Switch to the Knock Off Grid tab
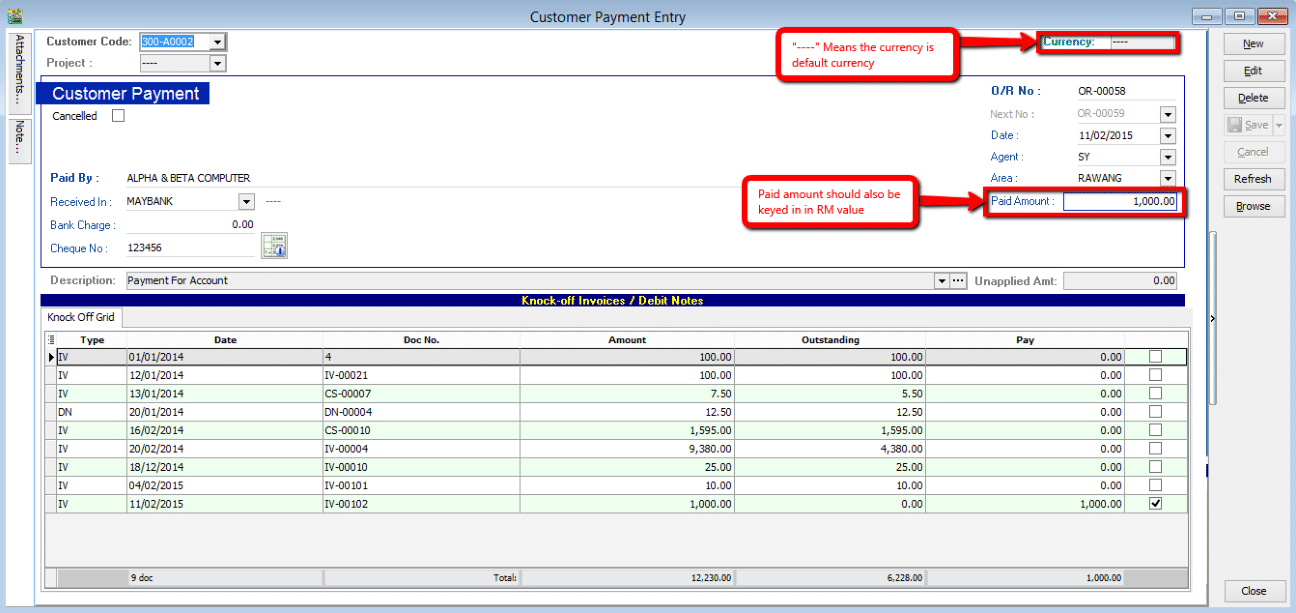The width and height of the screenshot is (1296, 613). tap(81, 318)
